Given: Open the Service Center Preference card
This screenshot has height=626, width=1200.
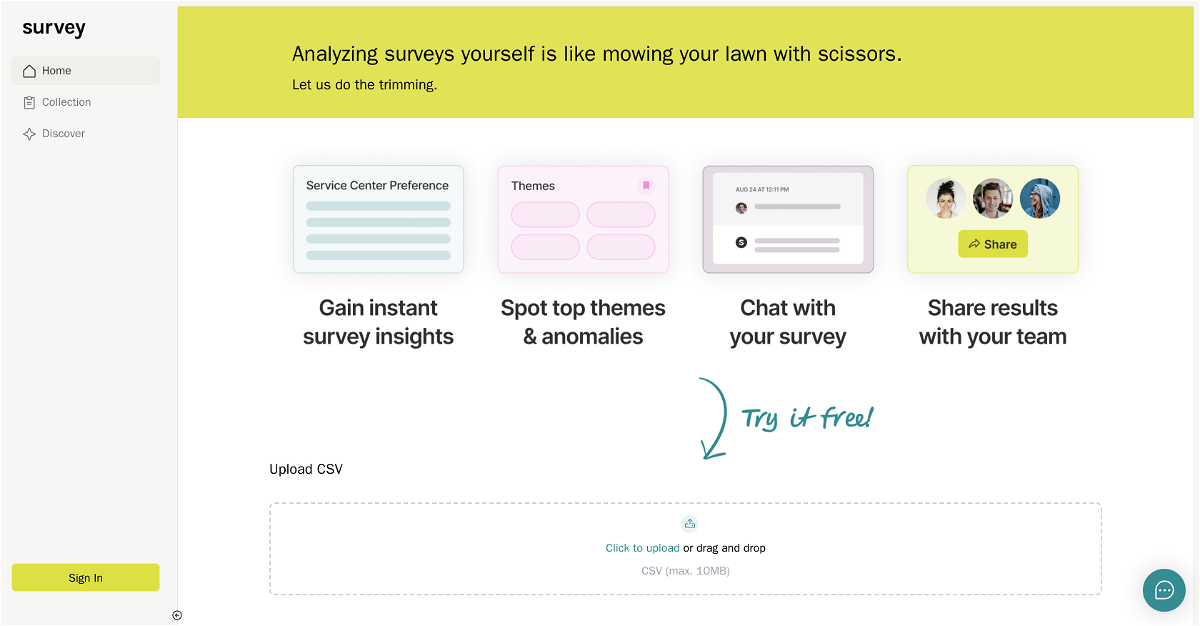Looking at the screenshot, I should 378,219.
